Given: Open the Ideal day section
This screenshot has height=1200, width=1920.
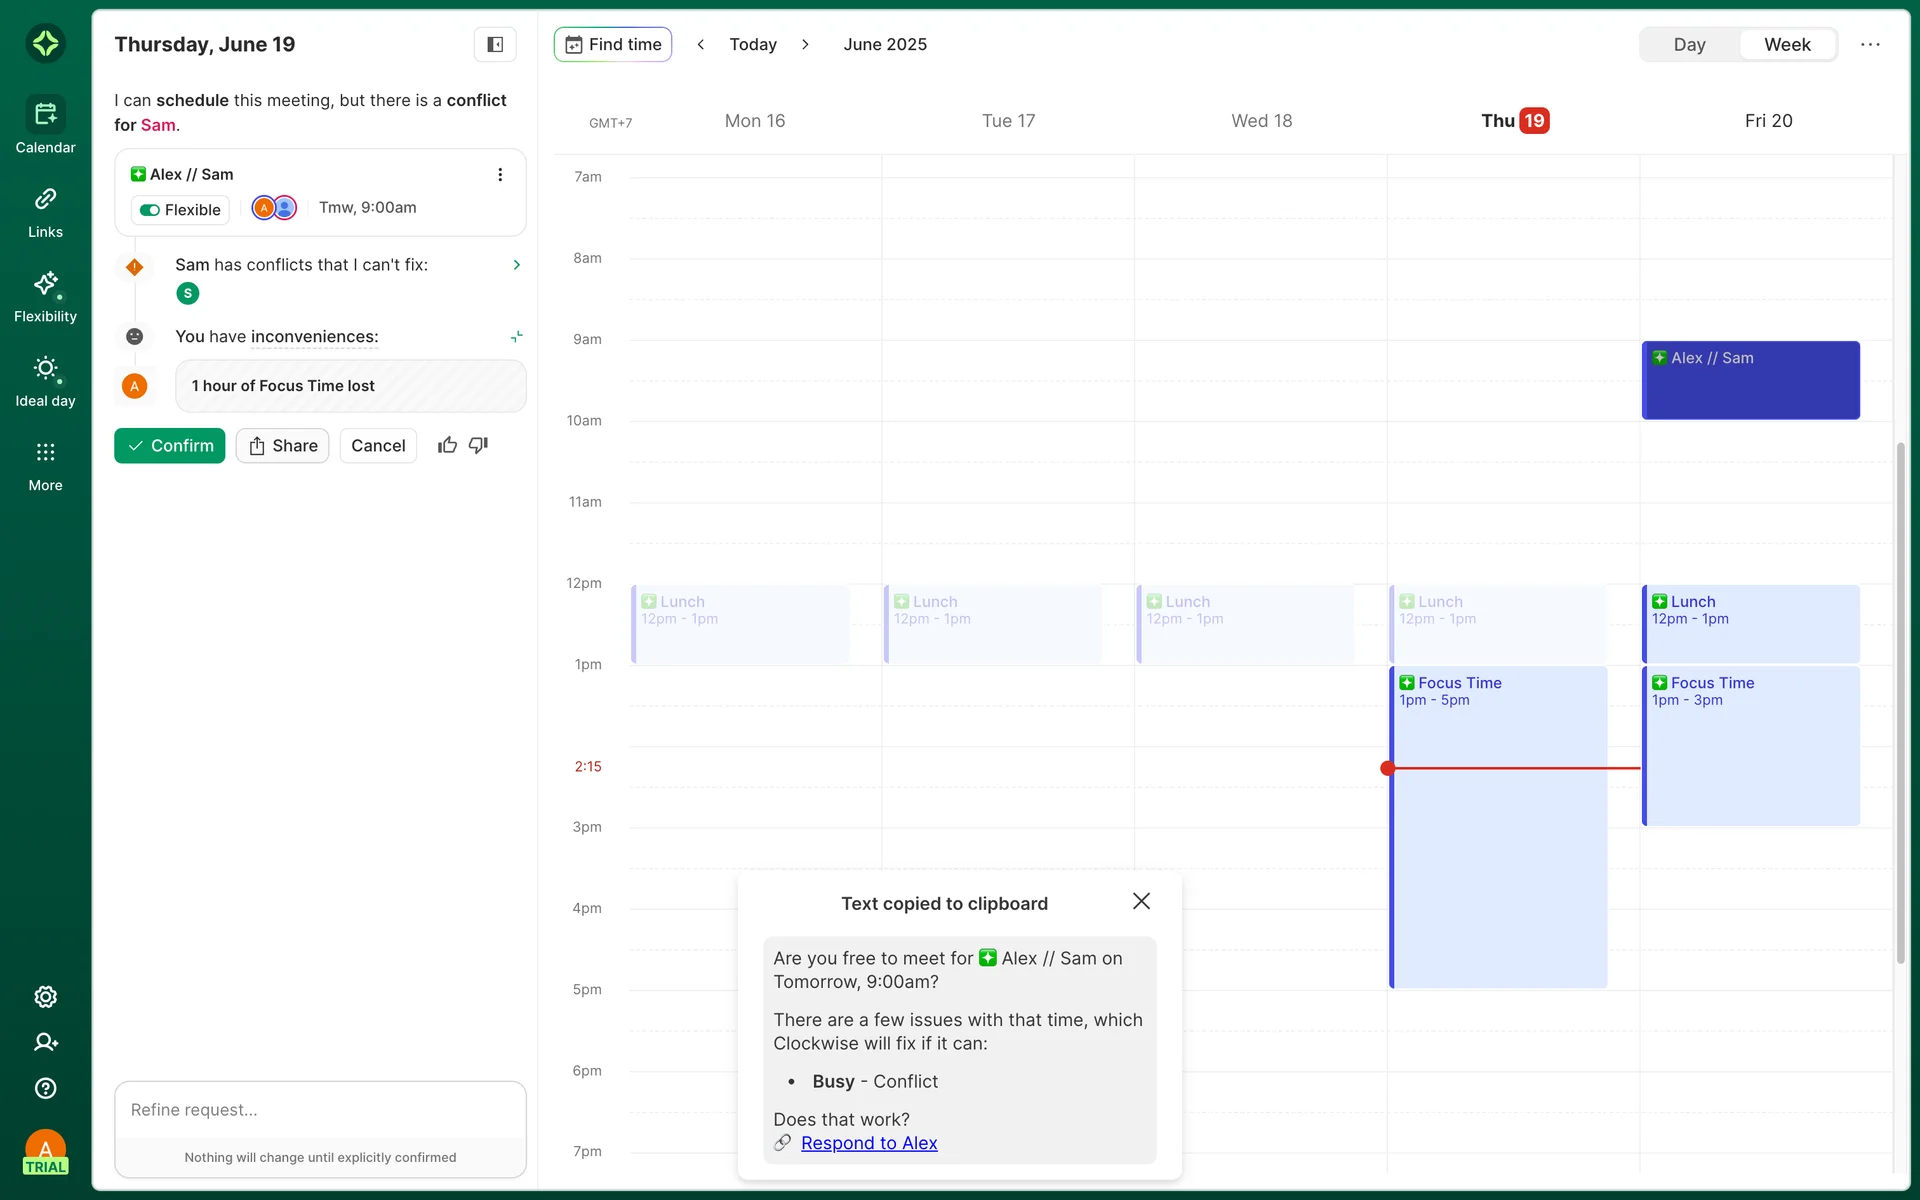Looking at the screenshot, I should coord(45,380).
